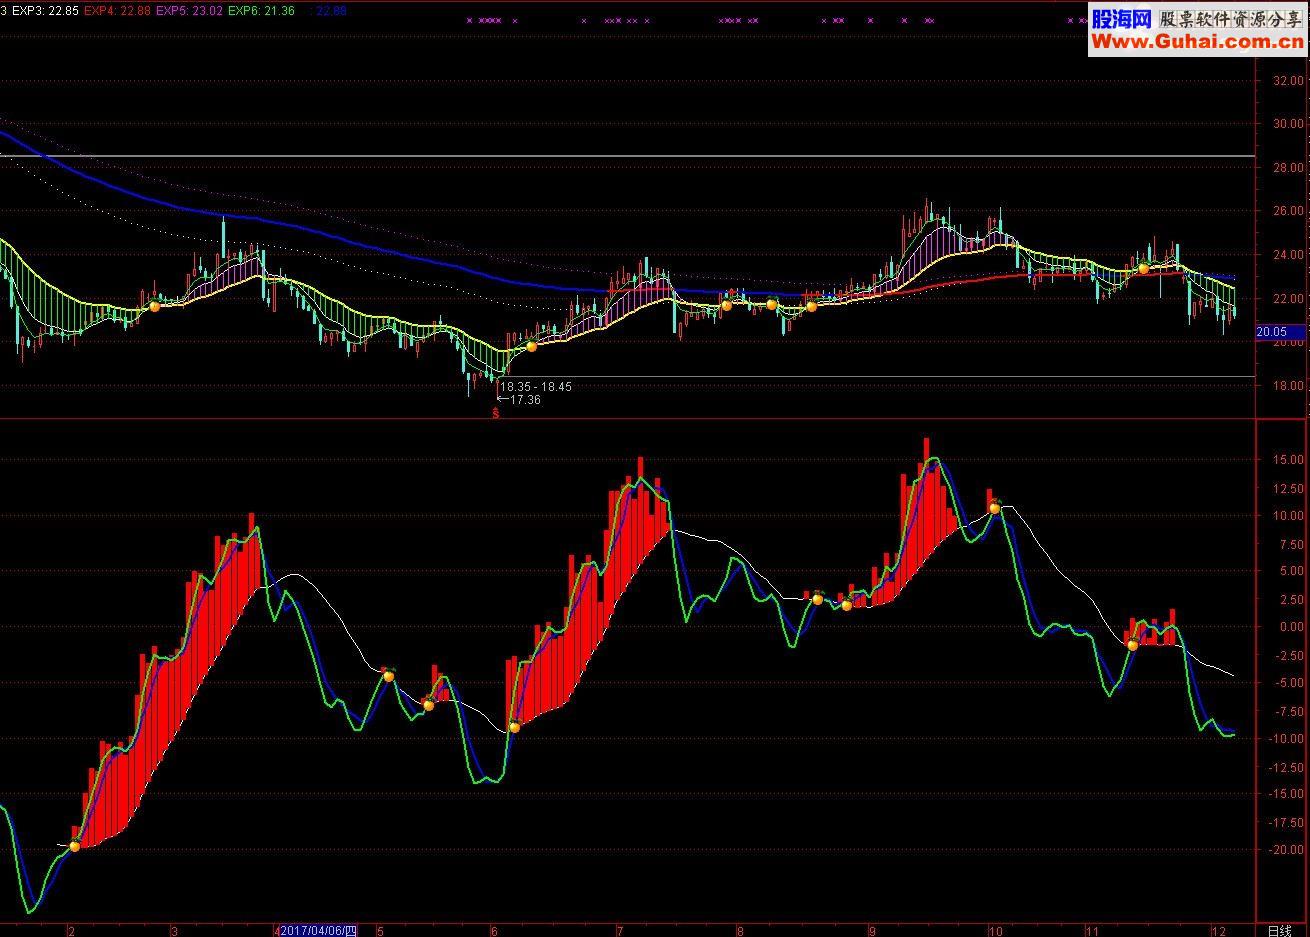Click the red S signal marker
Image resolution: width=1310 pixels, height=937 pixels.
coord(495,413)
